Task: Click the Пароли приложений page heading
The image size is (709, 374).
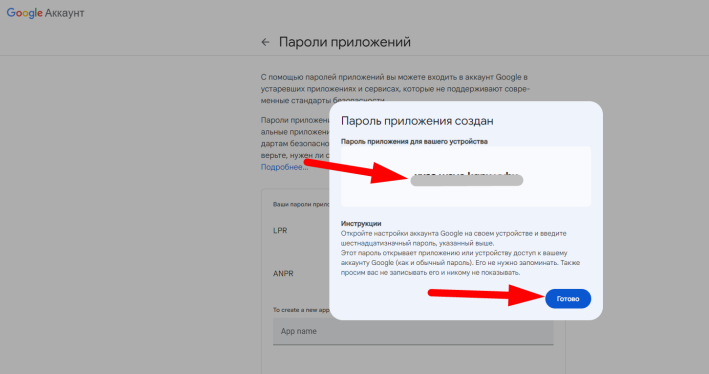Action: click(x=345, y=42)
